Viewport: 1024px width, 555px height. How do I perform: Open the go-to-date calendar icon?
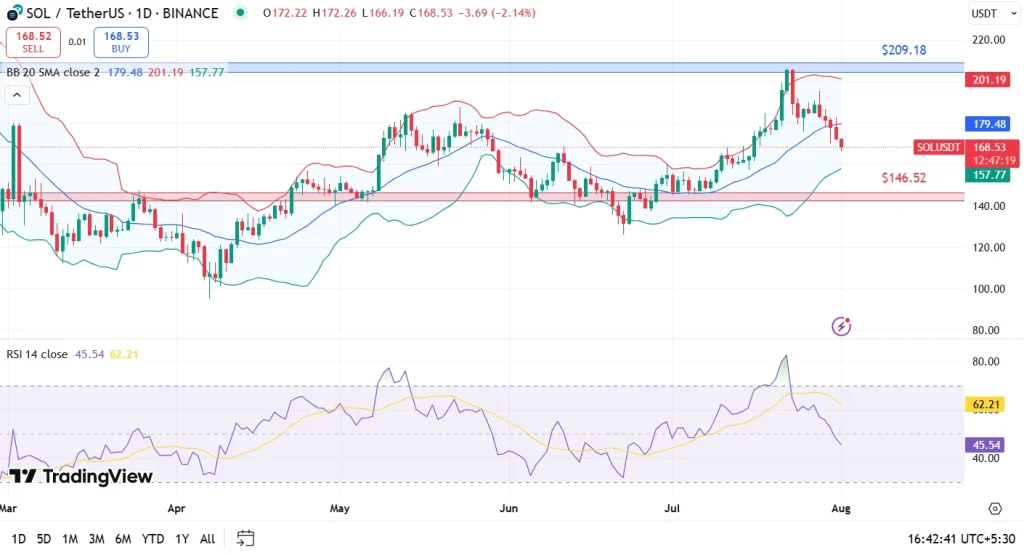[246, 538]
